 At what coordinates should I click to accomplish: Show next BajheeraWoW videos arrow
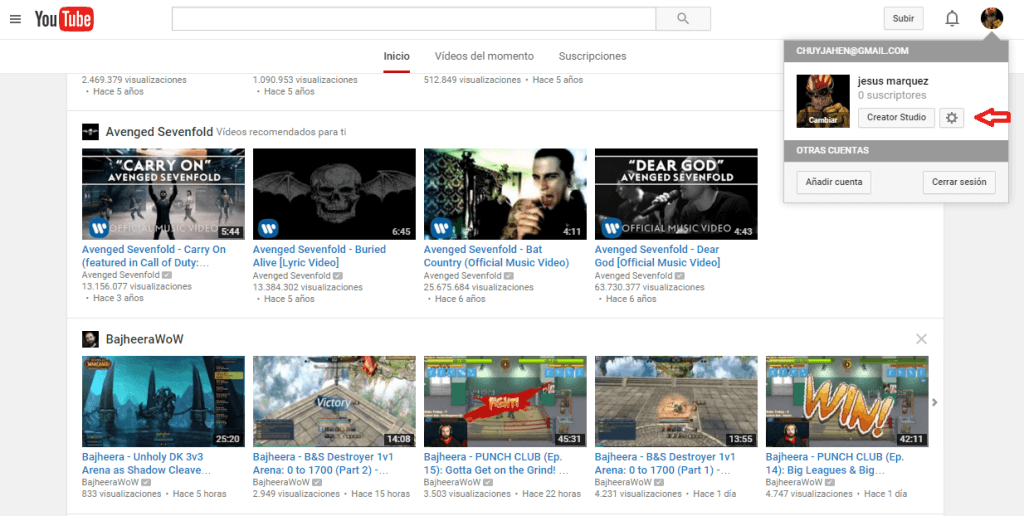(935, 402)
